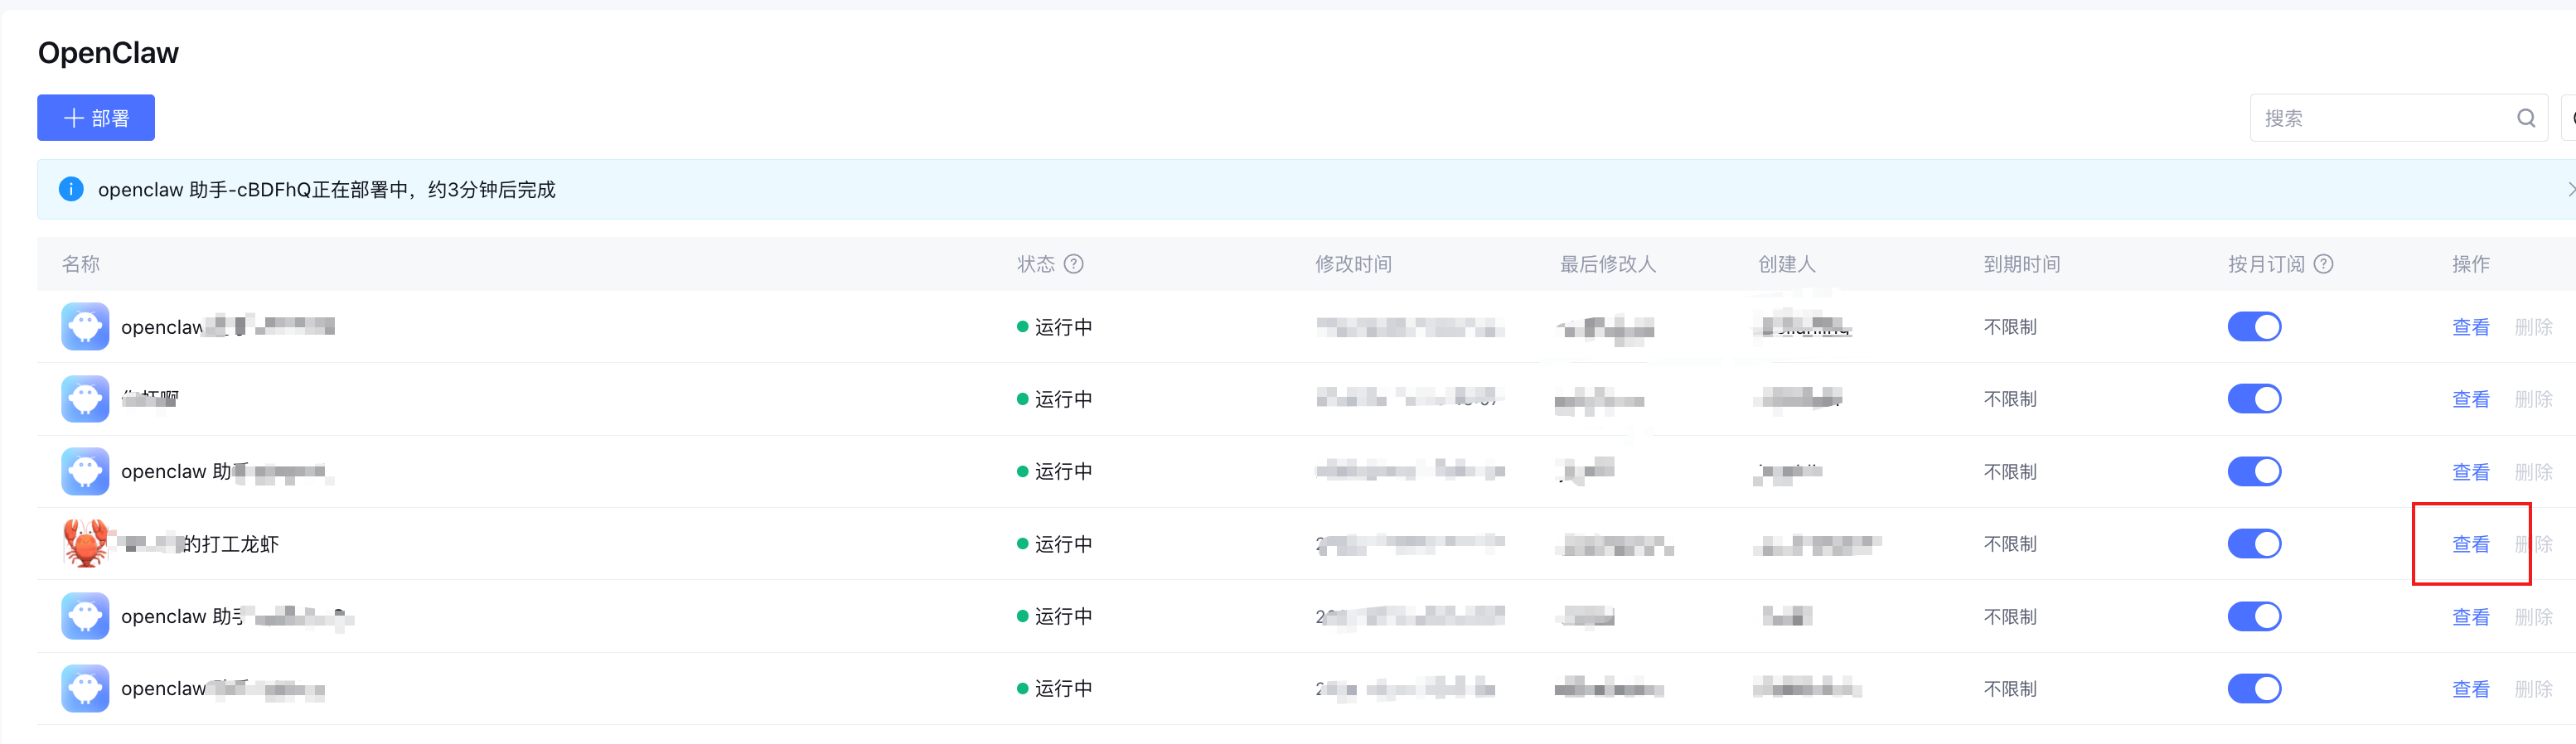Click the OpenClaw page title

tap(108, 53)
